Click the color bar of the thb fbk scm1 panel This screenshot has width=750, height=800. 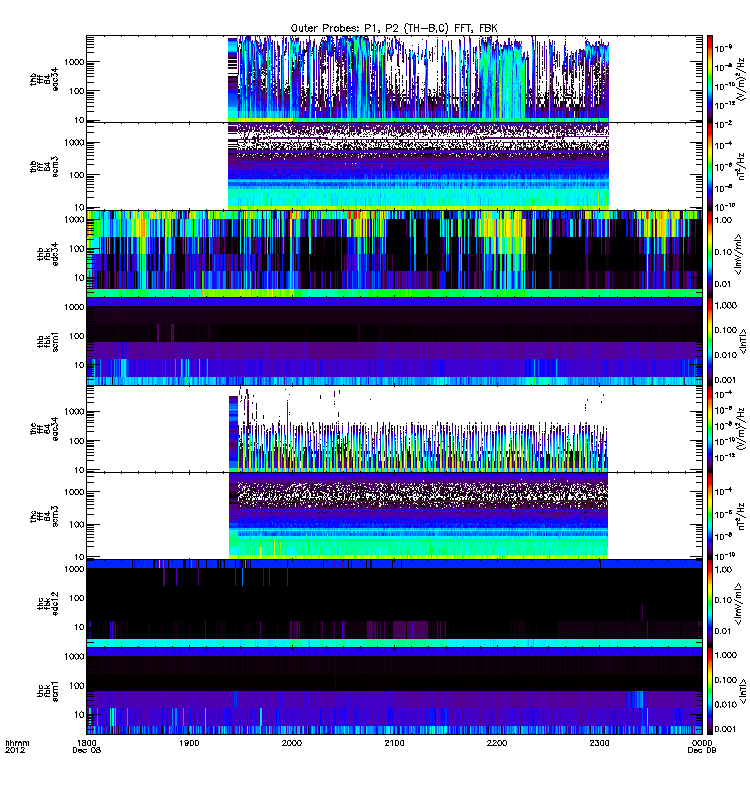click(709, 341)
